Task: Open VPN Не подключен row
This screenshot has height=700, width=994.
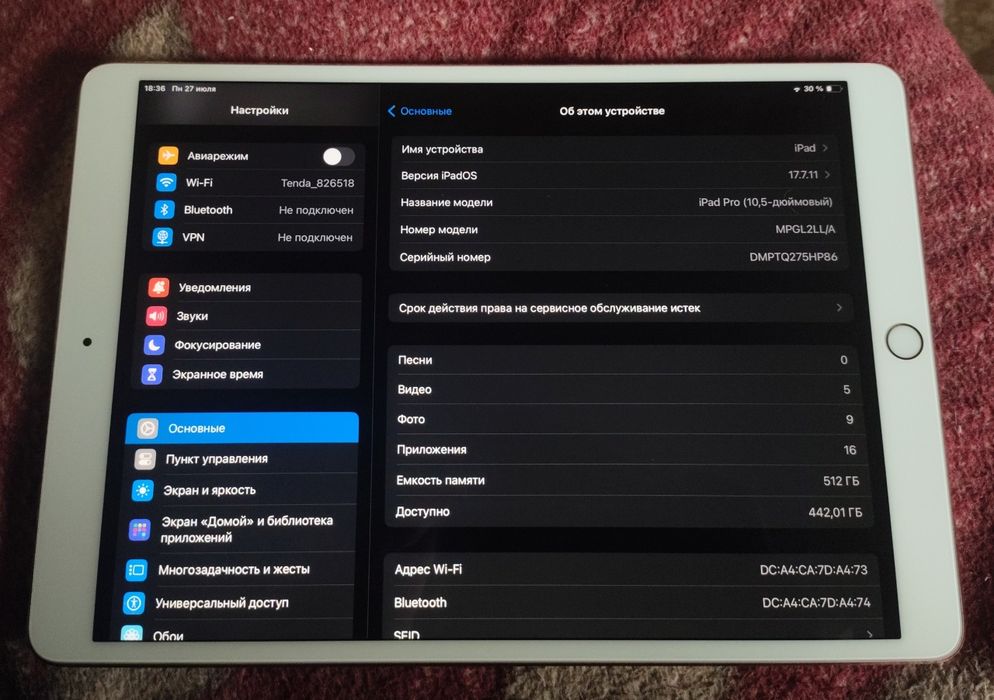Action: (x=254, y=237)
